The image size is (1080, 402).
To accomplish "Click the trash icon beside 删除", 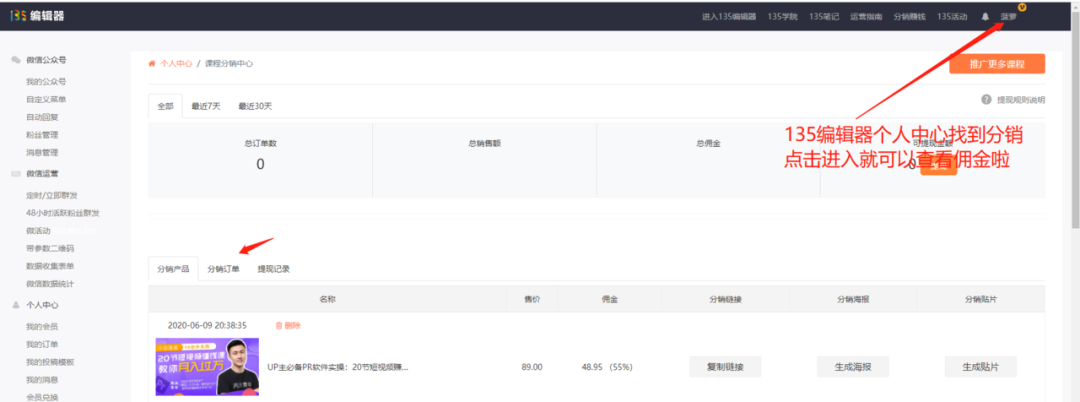I will coord(279,325).
